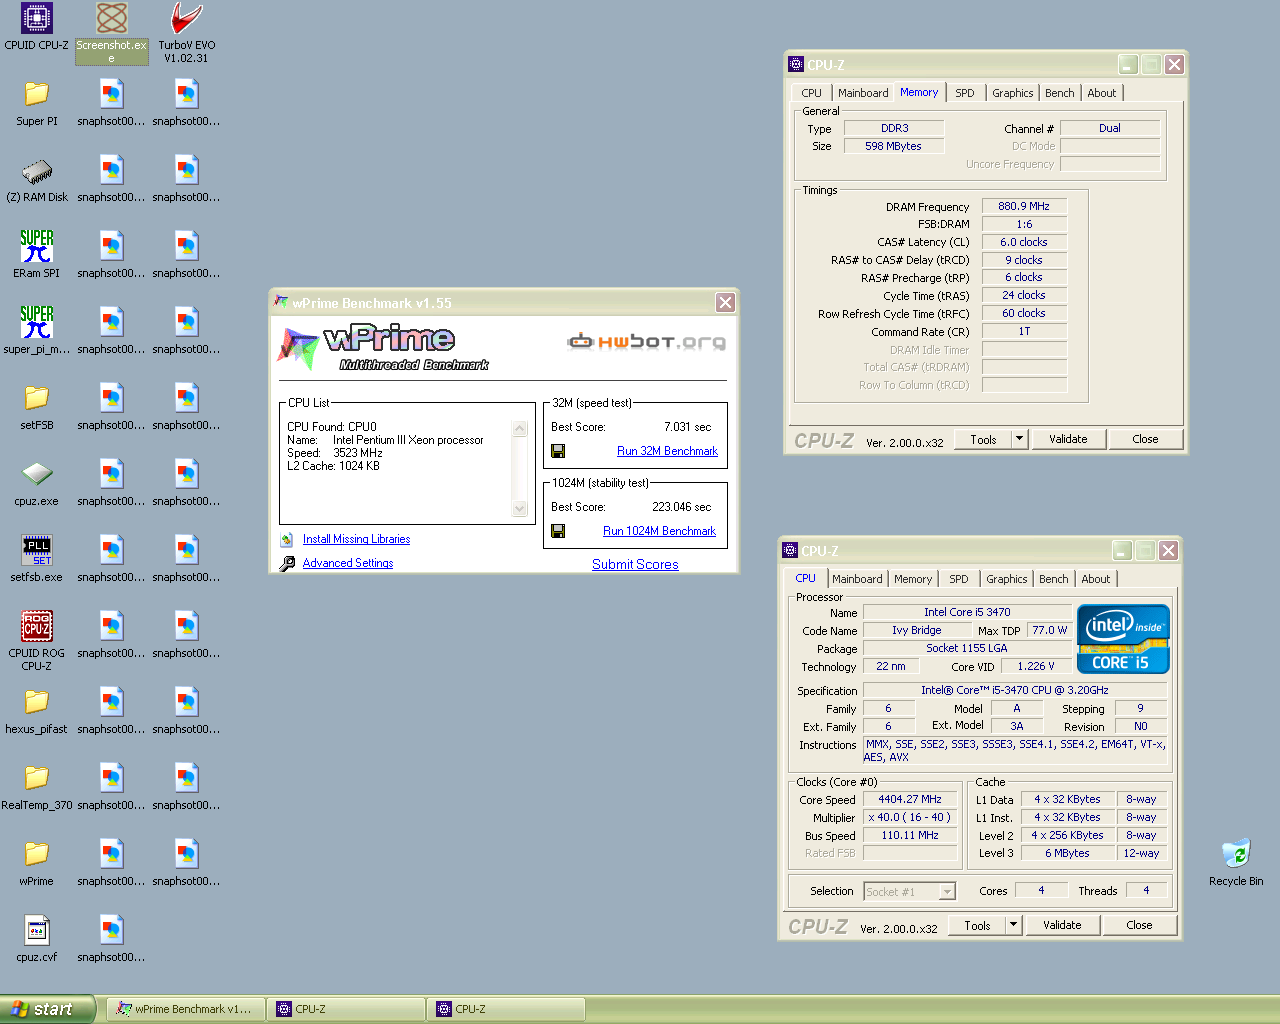The width and height of the screenshot is (1280, 1024).
Task: Open the setfsb.exe PLL icon
Action: pos(37,559)
